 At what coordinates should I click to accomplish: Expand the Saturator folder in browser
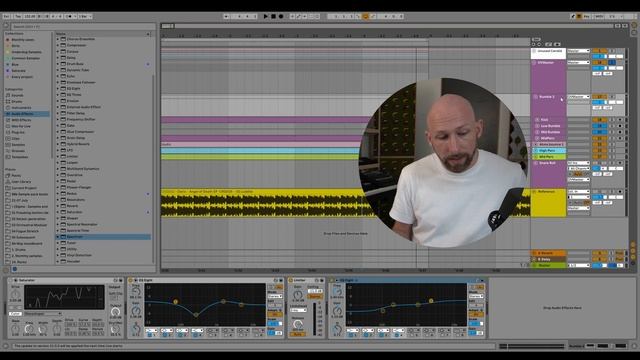pyautogui.click(x=58, y=212)
